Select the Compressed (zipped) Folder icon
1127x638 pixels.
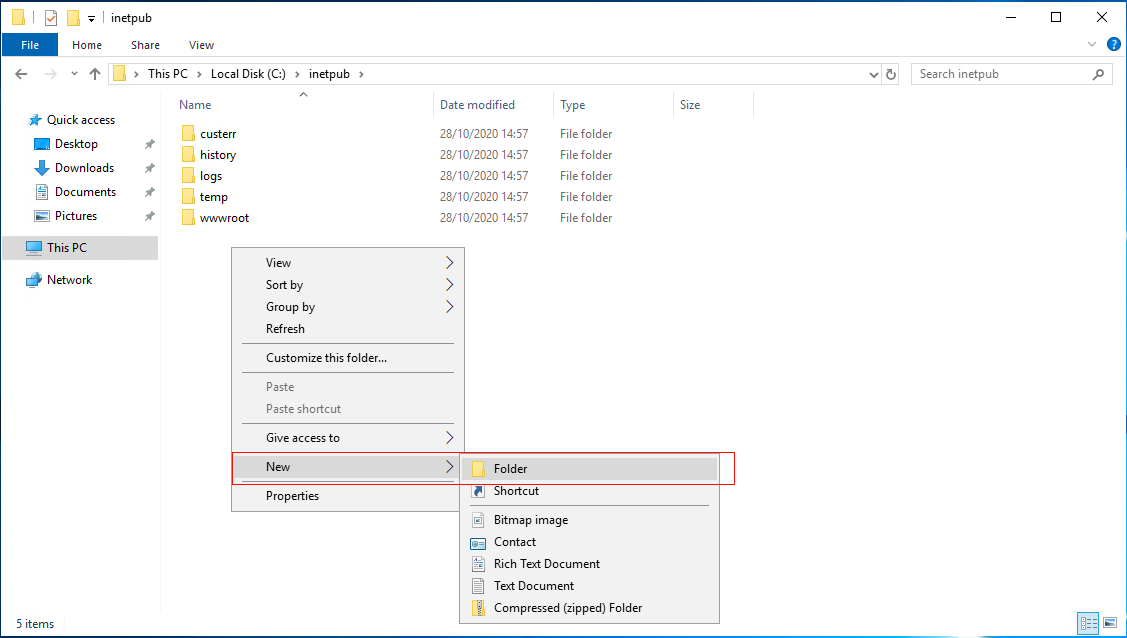[478, 608]
